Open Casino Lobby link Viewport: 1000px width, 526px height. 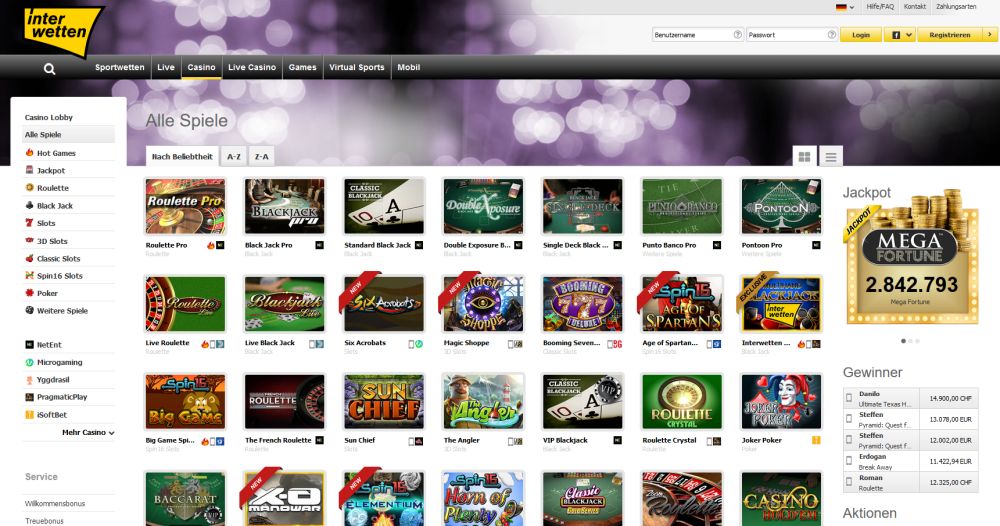[x=49, y=117]
